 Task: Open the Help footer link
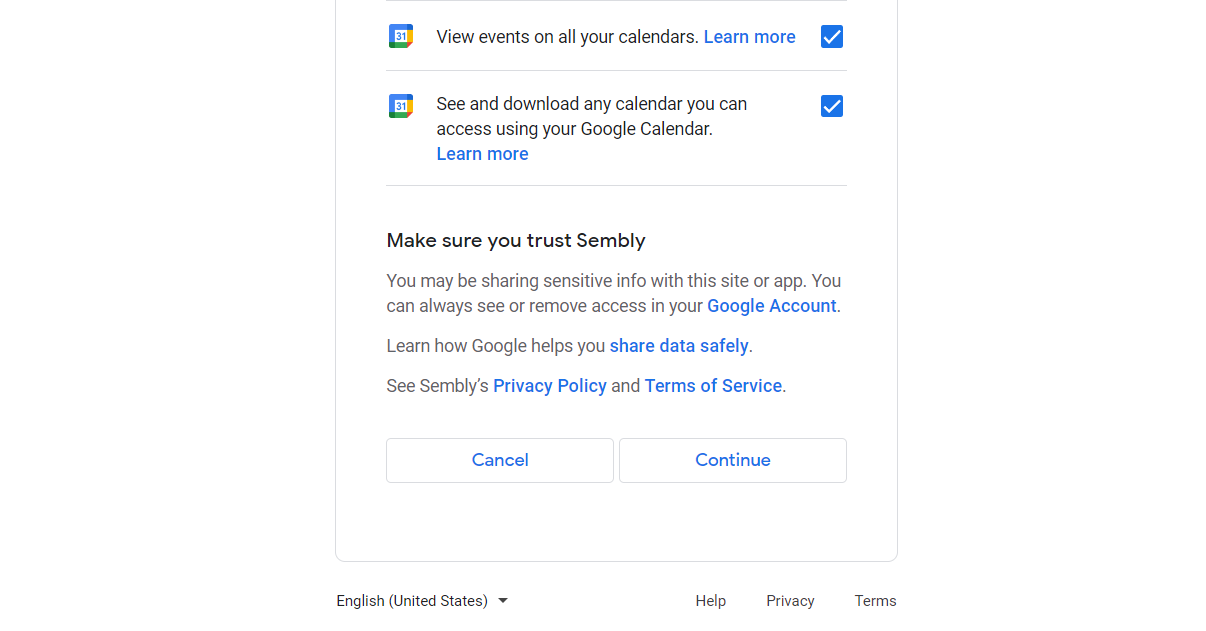pos(711,601)
